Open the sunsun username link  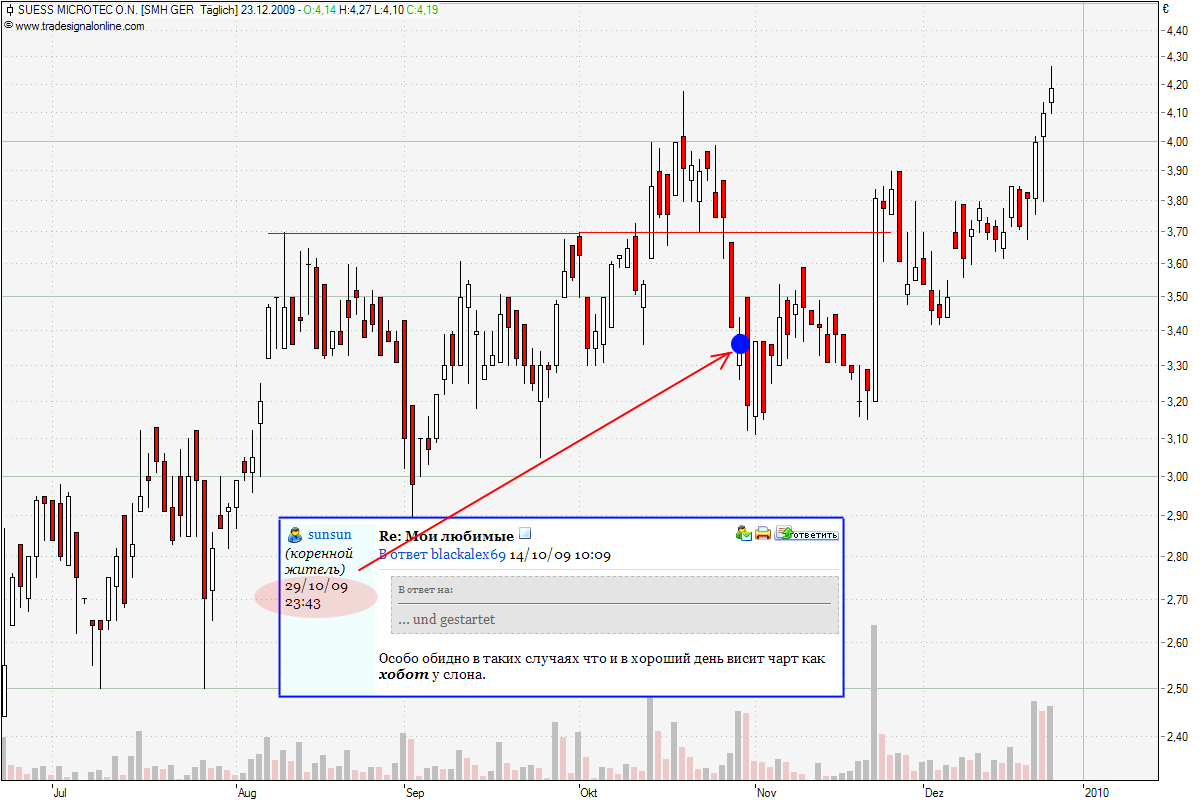click(x=329, y=535)
